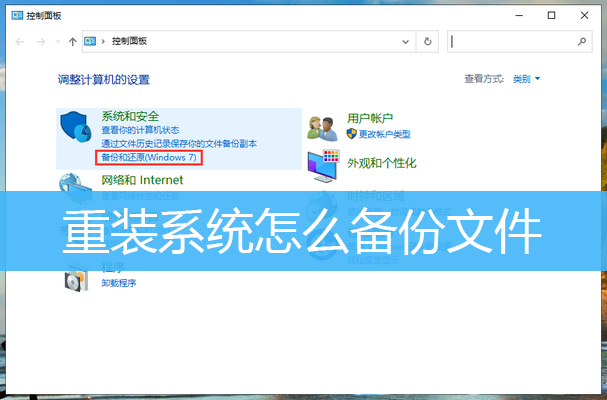The height and width of the screenshot is (400, 607).
Task: Open 备份和还原(Windows 7) link
Action: 149,158
